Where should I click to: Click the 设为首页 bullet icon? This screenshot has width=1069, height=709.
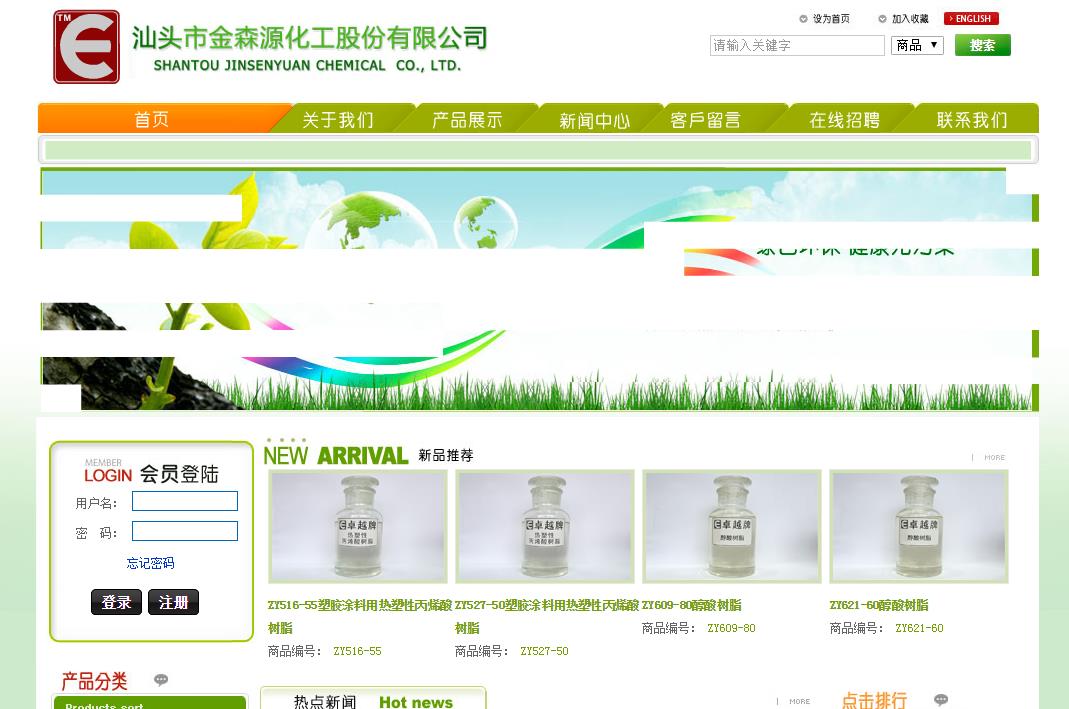(803, 19)
